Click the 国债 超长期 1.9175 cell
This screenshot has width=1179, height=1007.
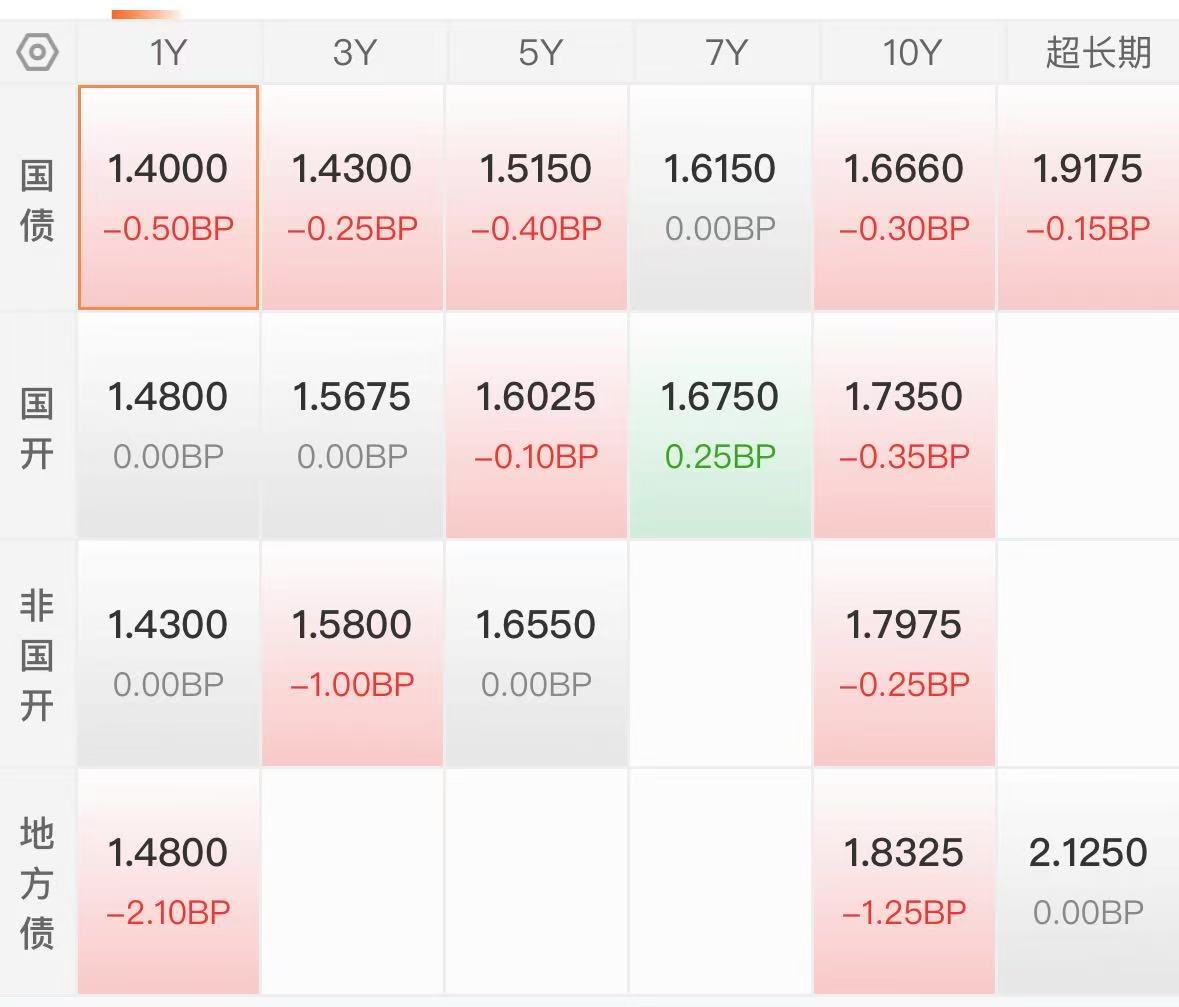tap(1088, 197)
